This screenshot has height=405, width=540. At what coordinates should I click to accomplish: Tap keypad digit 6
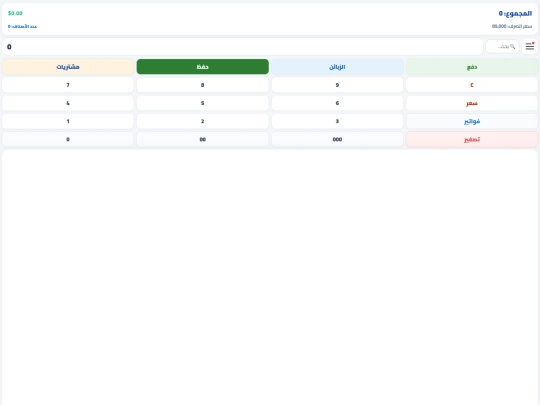pyautogui.click(x=337, y=103)
